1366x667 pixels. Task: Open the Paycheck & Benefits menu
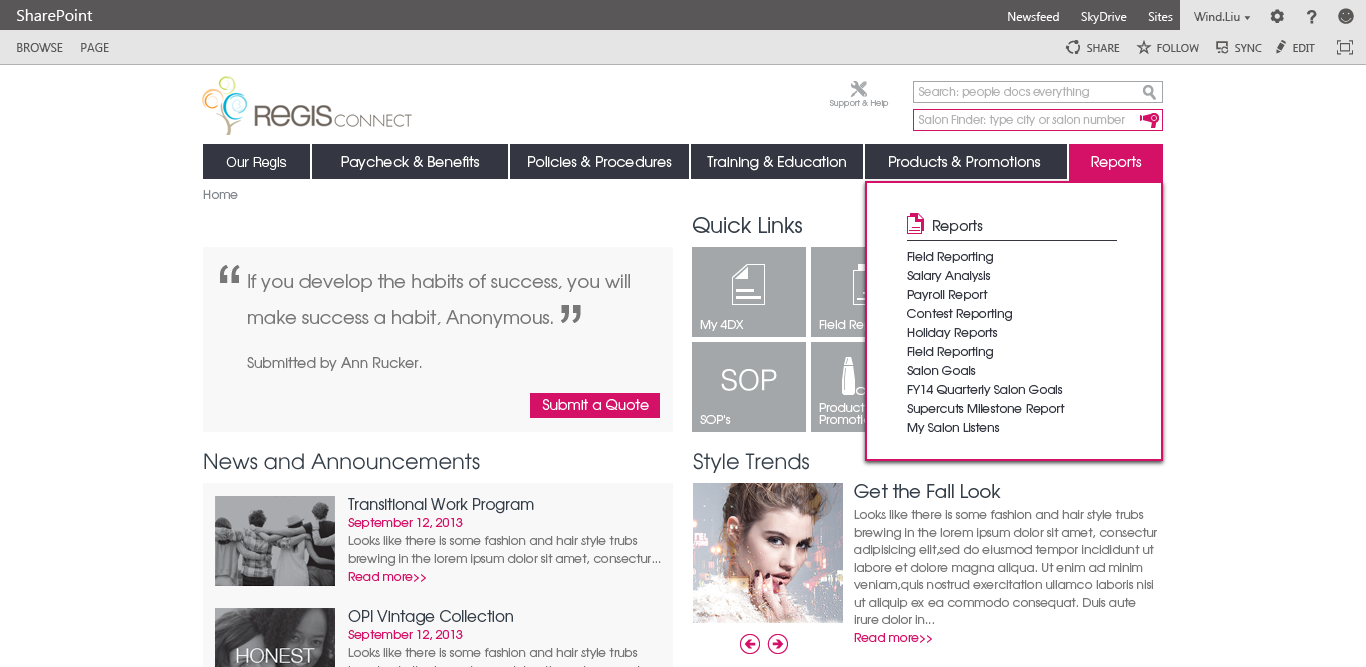click(410, 162)
